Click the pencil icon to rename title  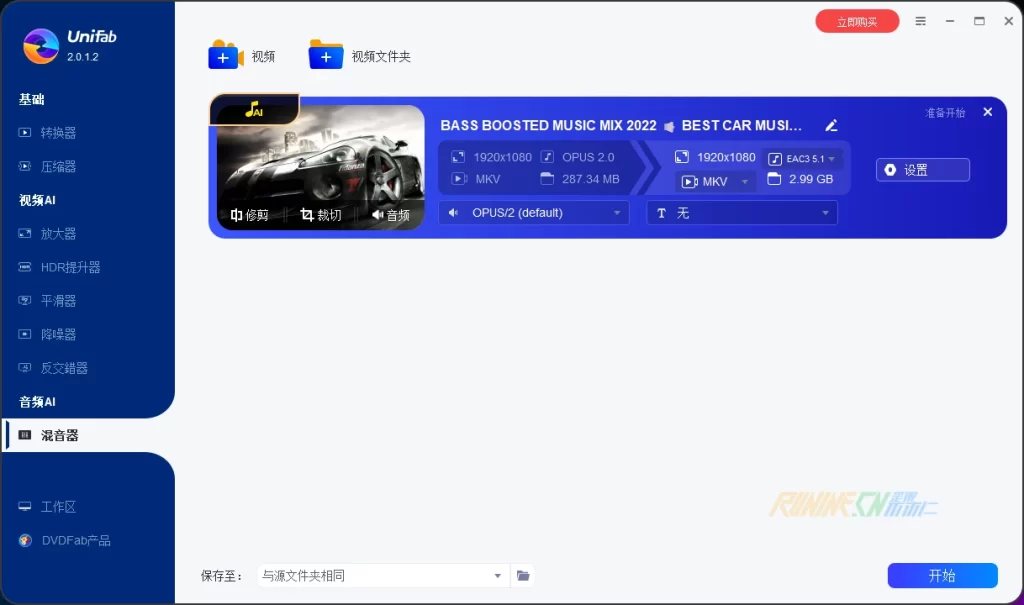831,126
